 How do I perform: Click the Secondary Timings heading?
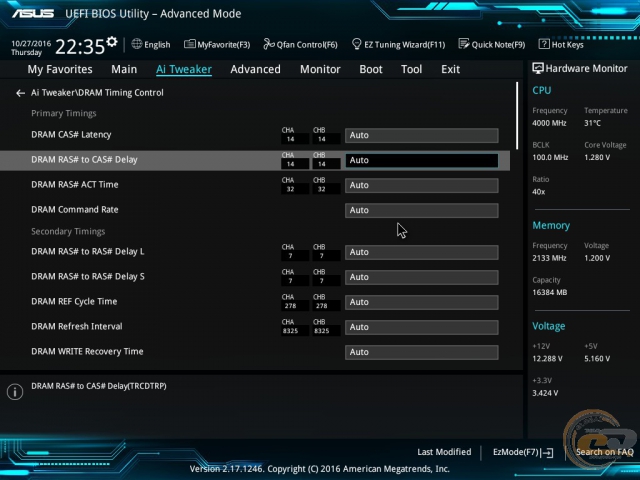68,231
